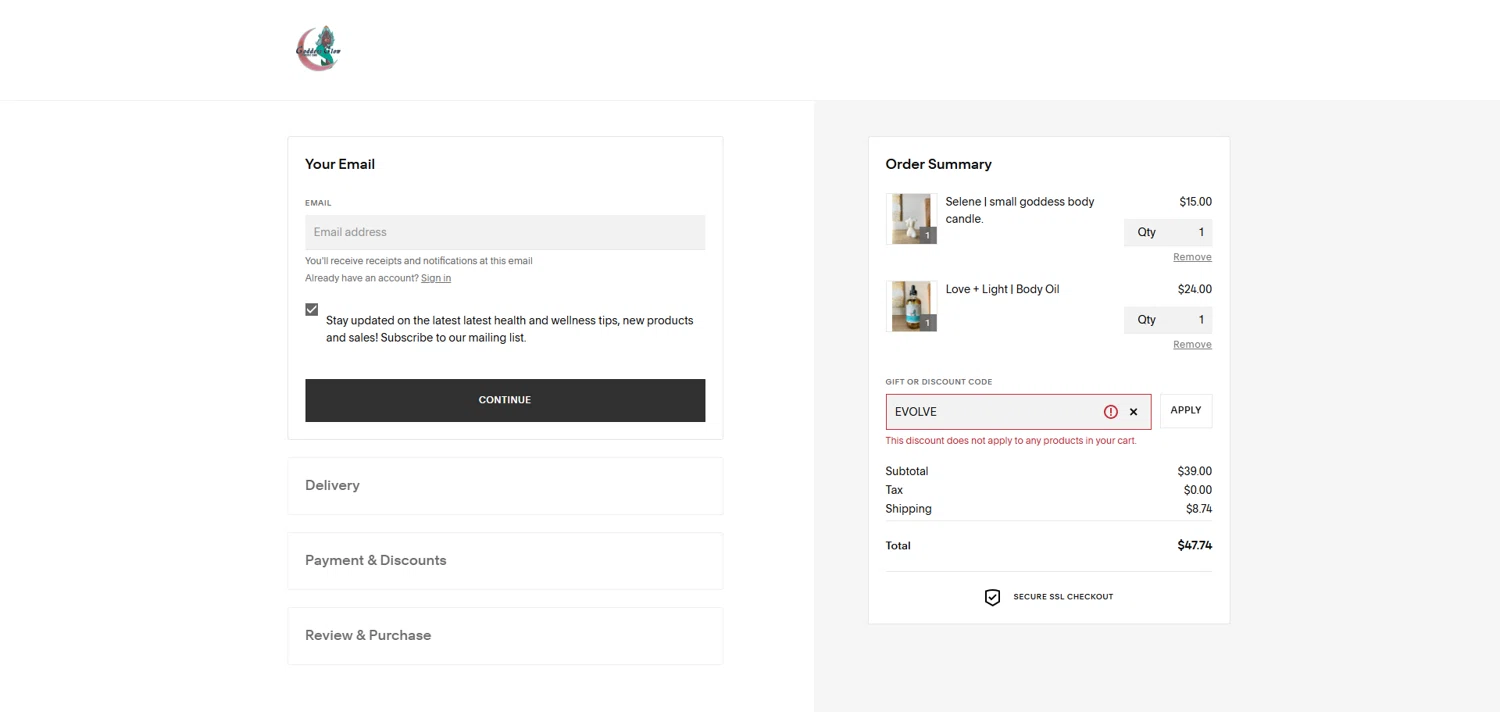Viewport: 1500px width, 712px height.
Task: Clear the EVOLVE discount code with X
Action: (x=1133, y=412)
